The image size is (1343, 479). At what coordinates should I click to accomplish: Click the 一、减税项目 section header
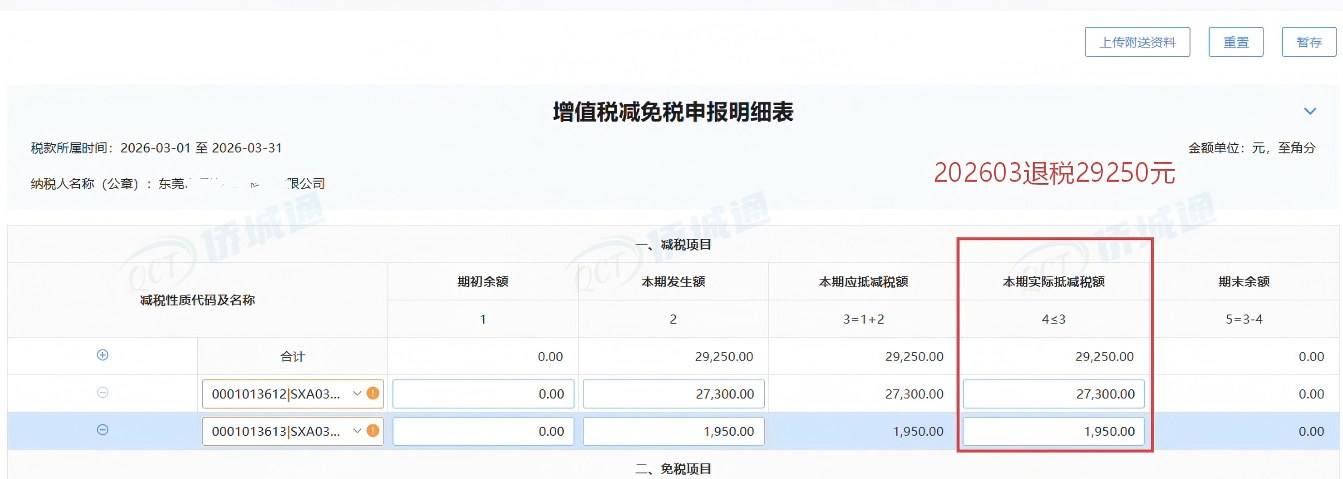pos(674,244)
